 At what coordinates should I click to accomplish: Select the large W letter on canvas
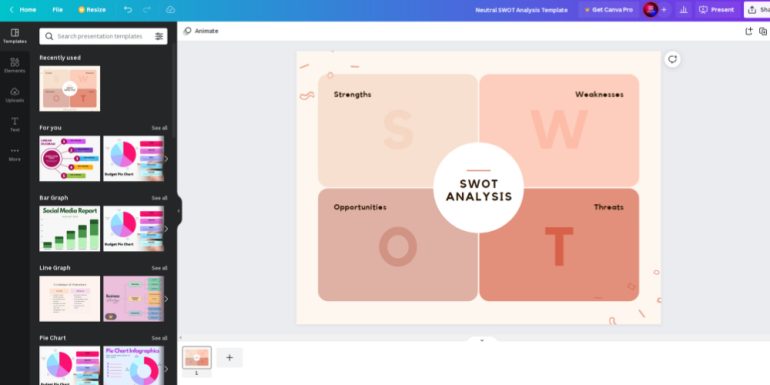[559, 130]
